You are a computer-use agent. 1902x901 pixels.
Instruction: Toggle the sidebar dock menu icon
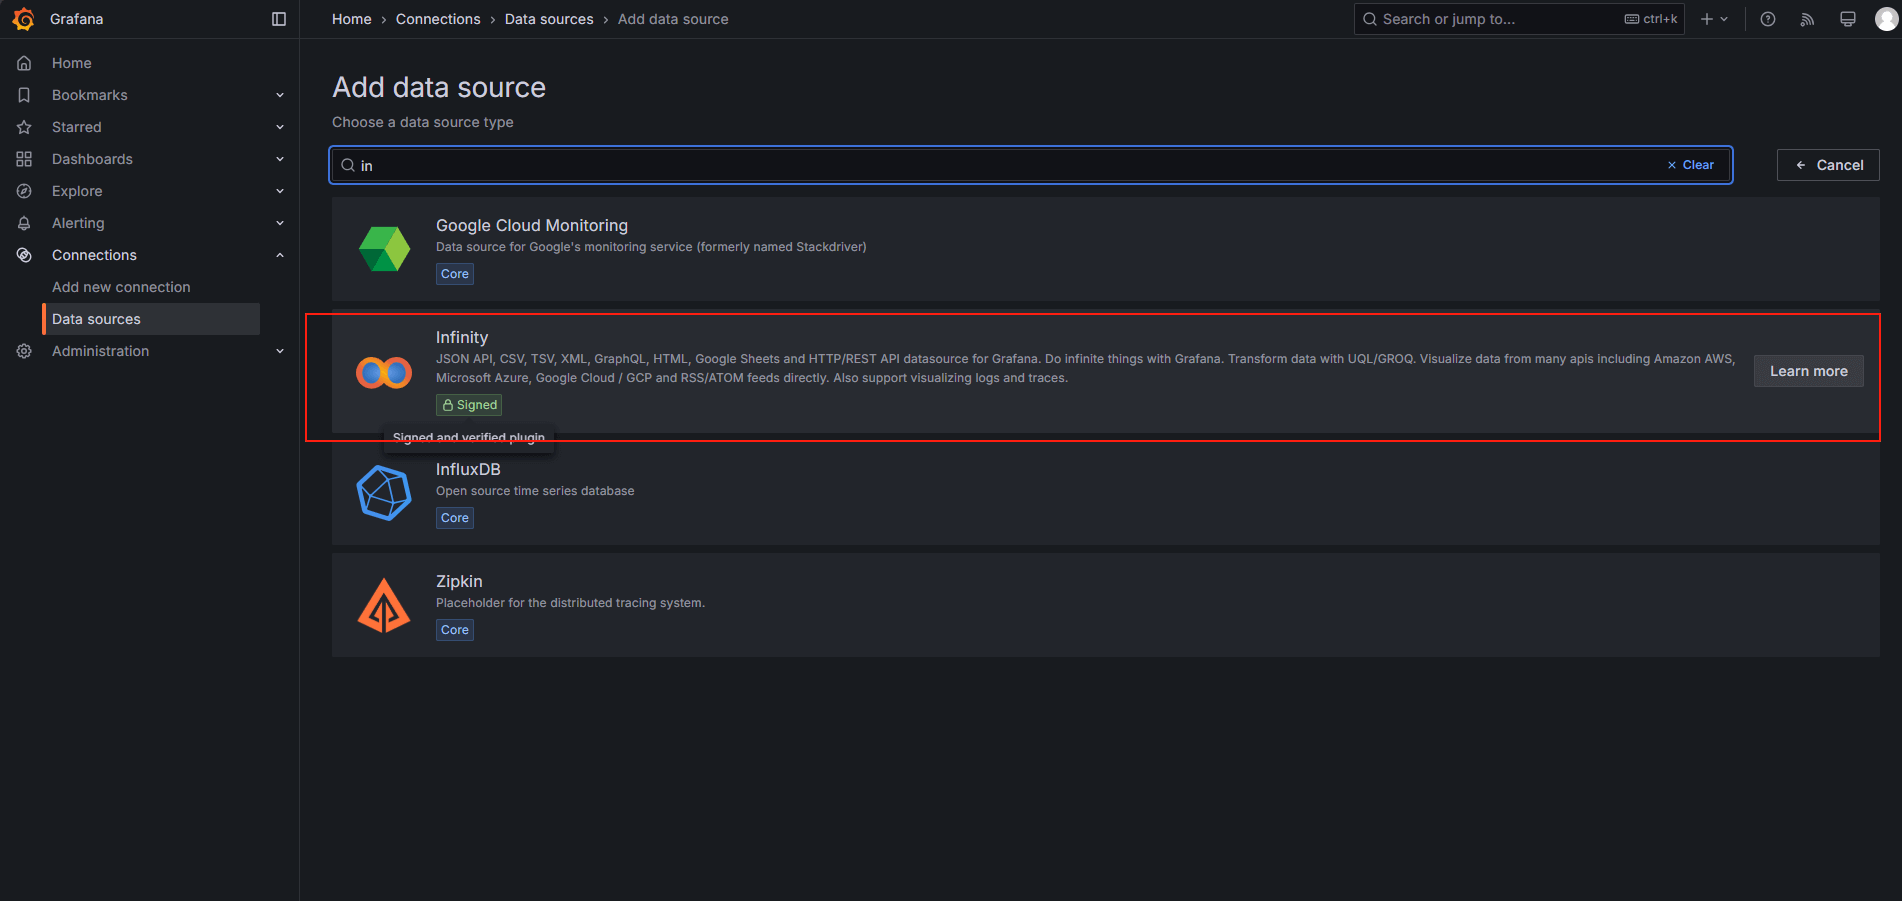279,19
